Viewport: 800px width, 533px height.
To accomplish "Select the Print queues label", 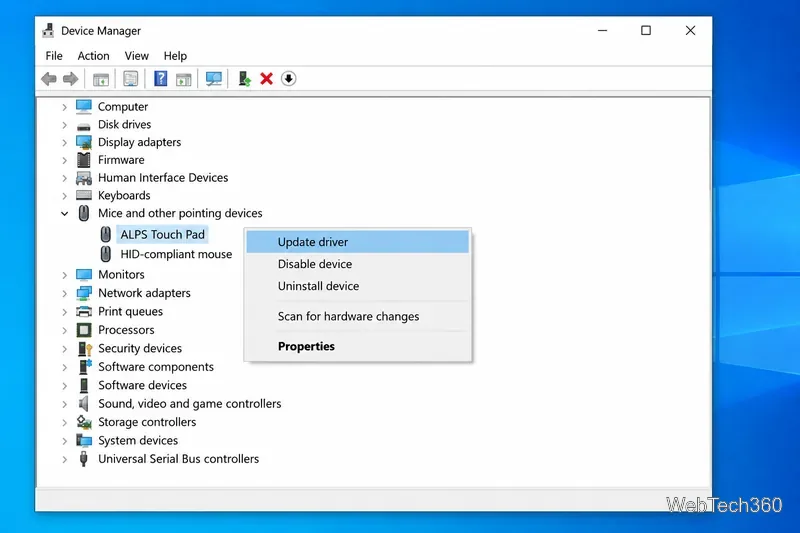I will point(131,312).
